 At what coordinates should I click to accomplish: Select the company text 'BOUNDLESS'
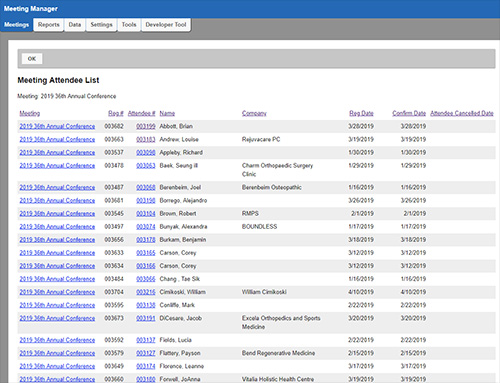[x=260, y=227]
